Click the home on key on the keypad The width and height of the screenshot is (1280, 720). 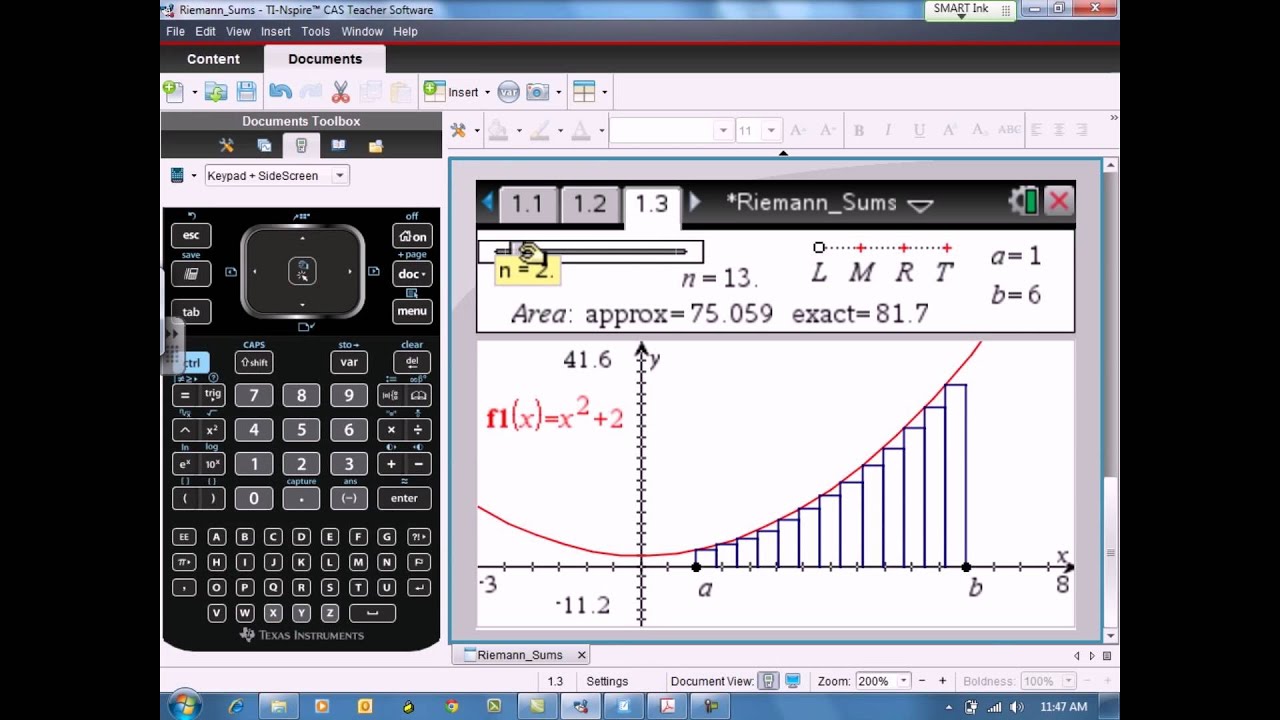412,237
